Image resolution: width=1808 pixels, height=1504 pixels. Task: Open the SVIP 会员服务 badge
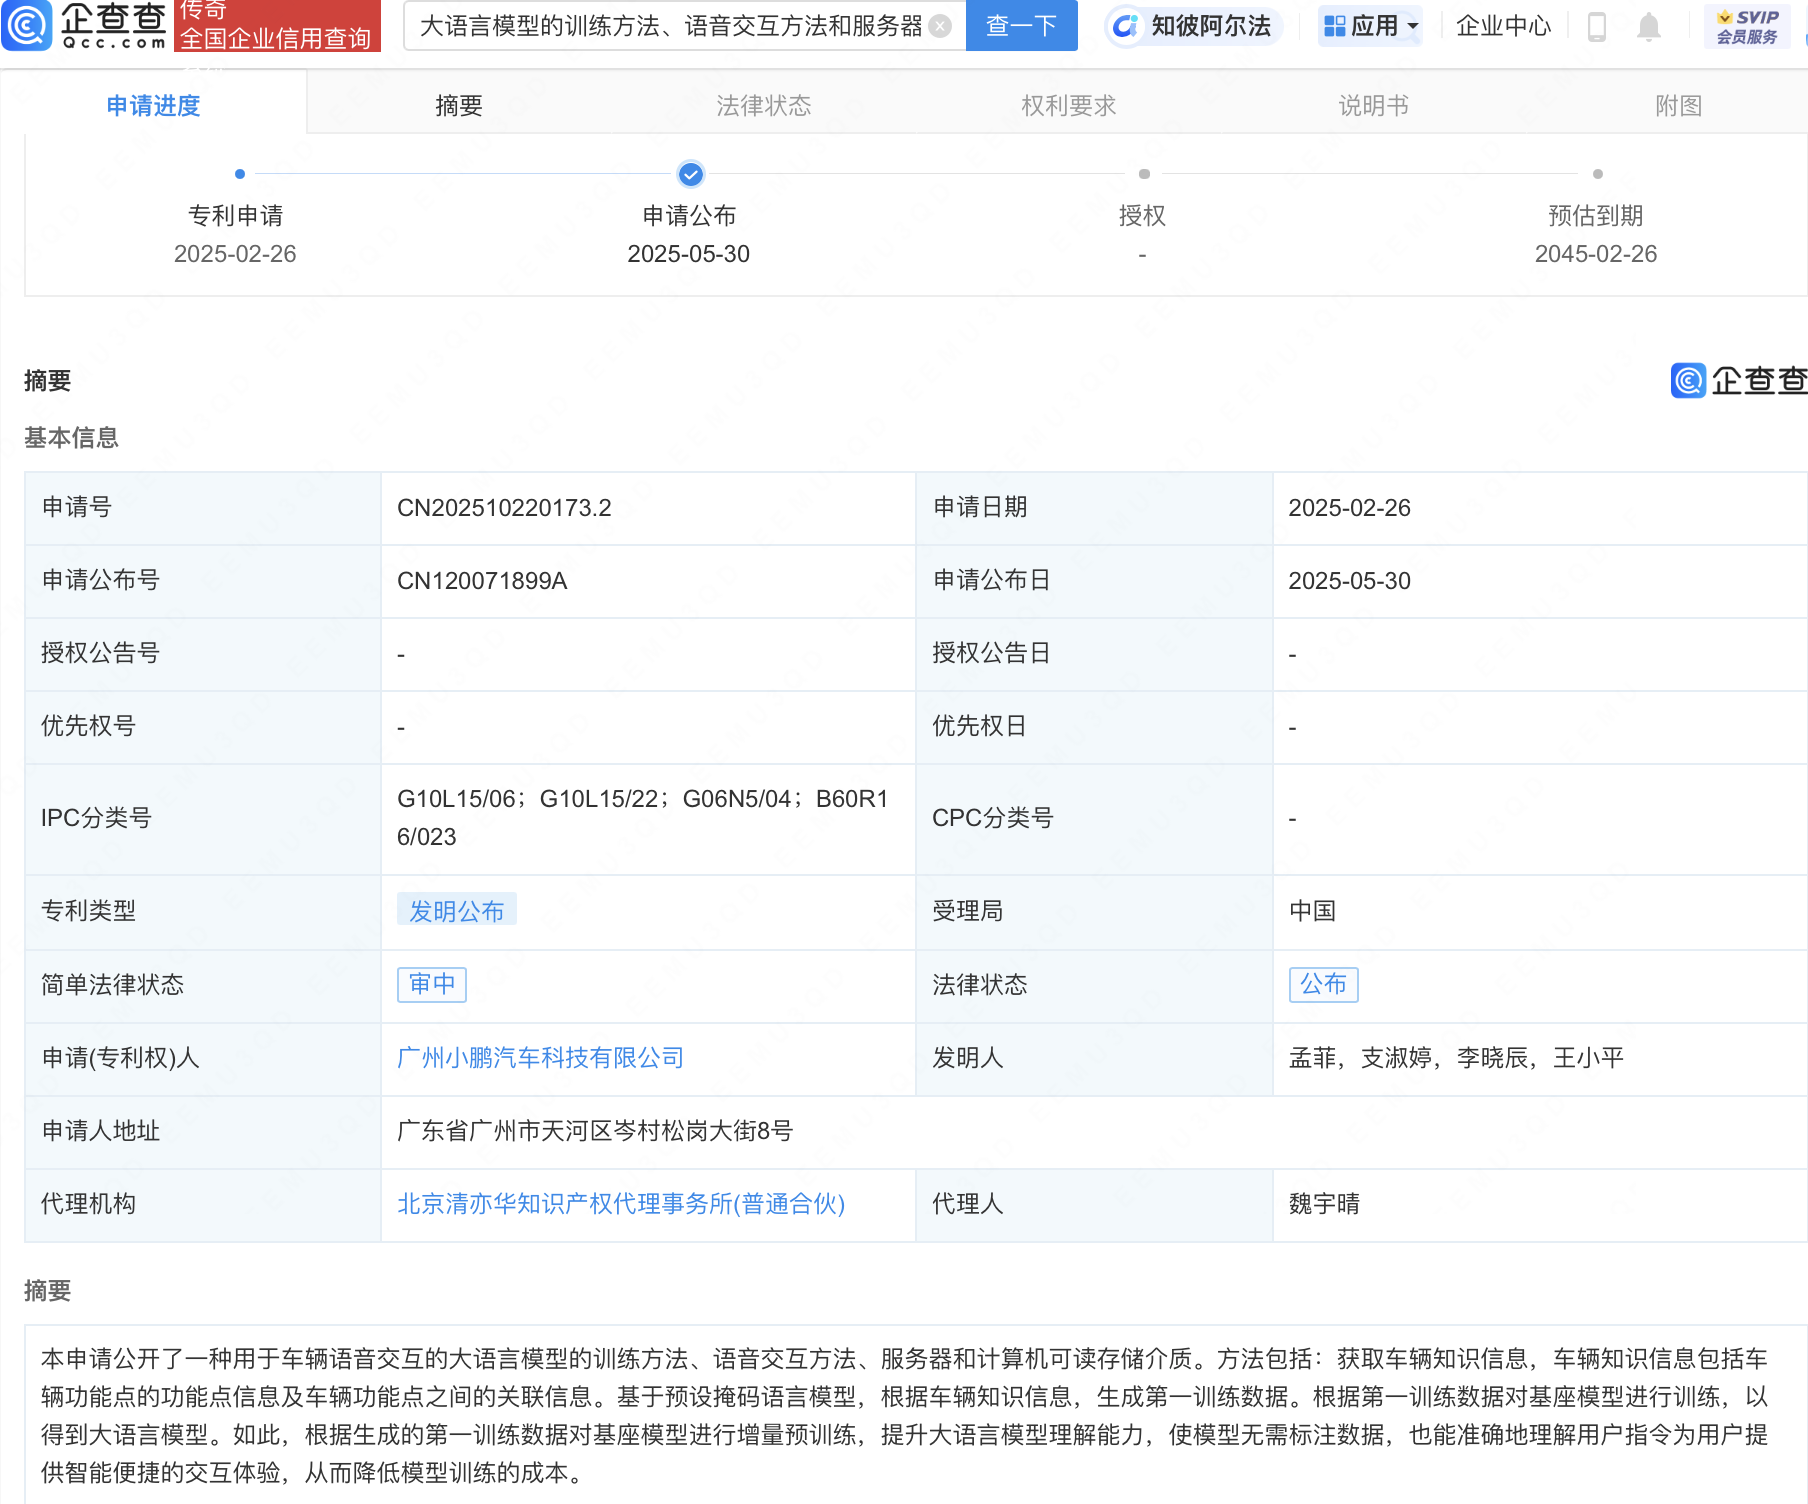[x=1747, y=26]
